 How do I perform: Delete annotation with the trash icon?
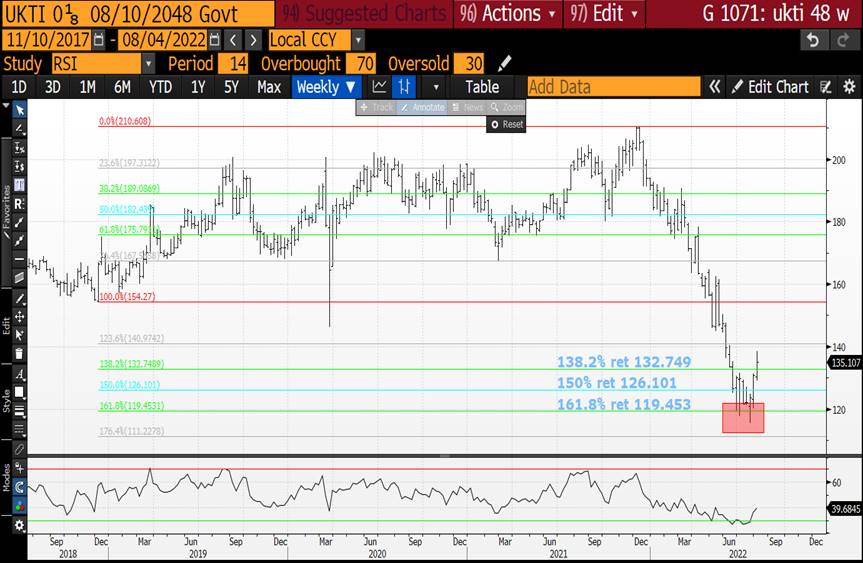coord(19,353)
